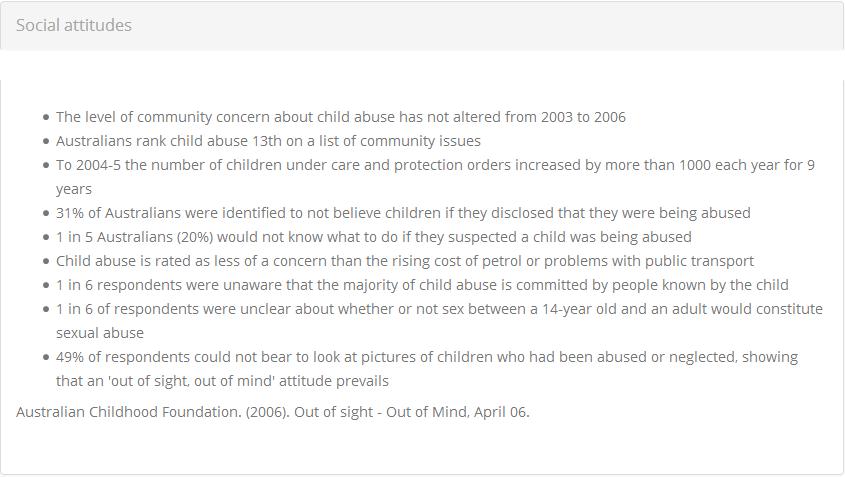The image size is (845, 477).
Task: Click the bullet about people known by the child
Action: 422,285
